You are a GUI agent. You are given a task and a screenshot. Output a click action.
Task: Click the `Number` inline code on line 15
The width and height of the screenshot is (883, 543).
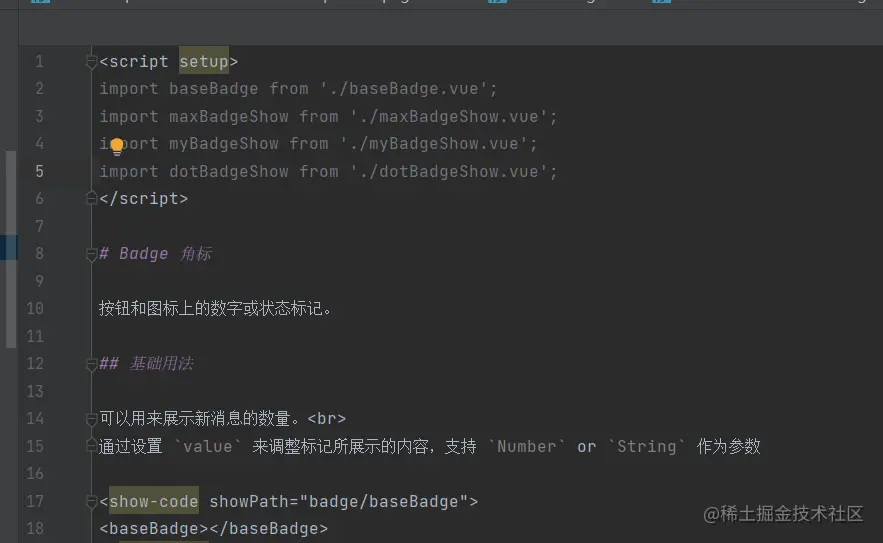click(527, 446)
